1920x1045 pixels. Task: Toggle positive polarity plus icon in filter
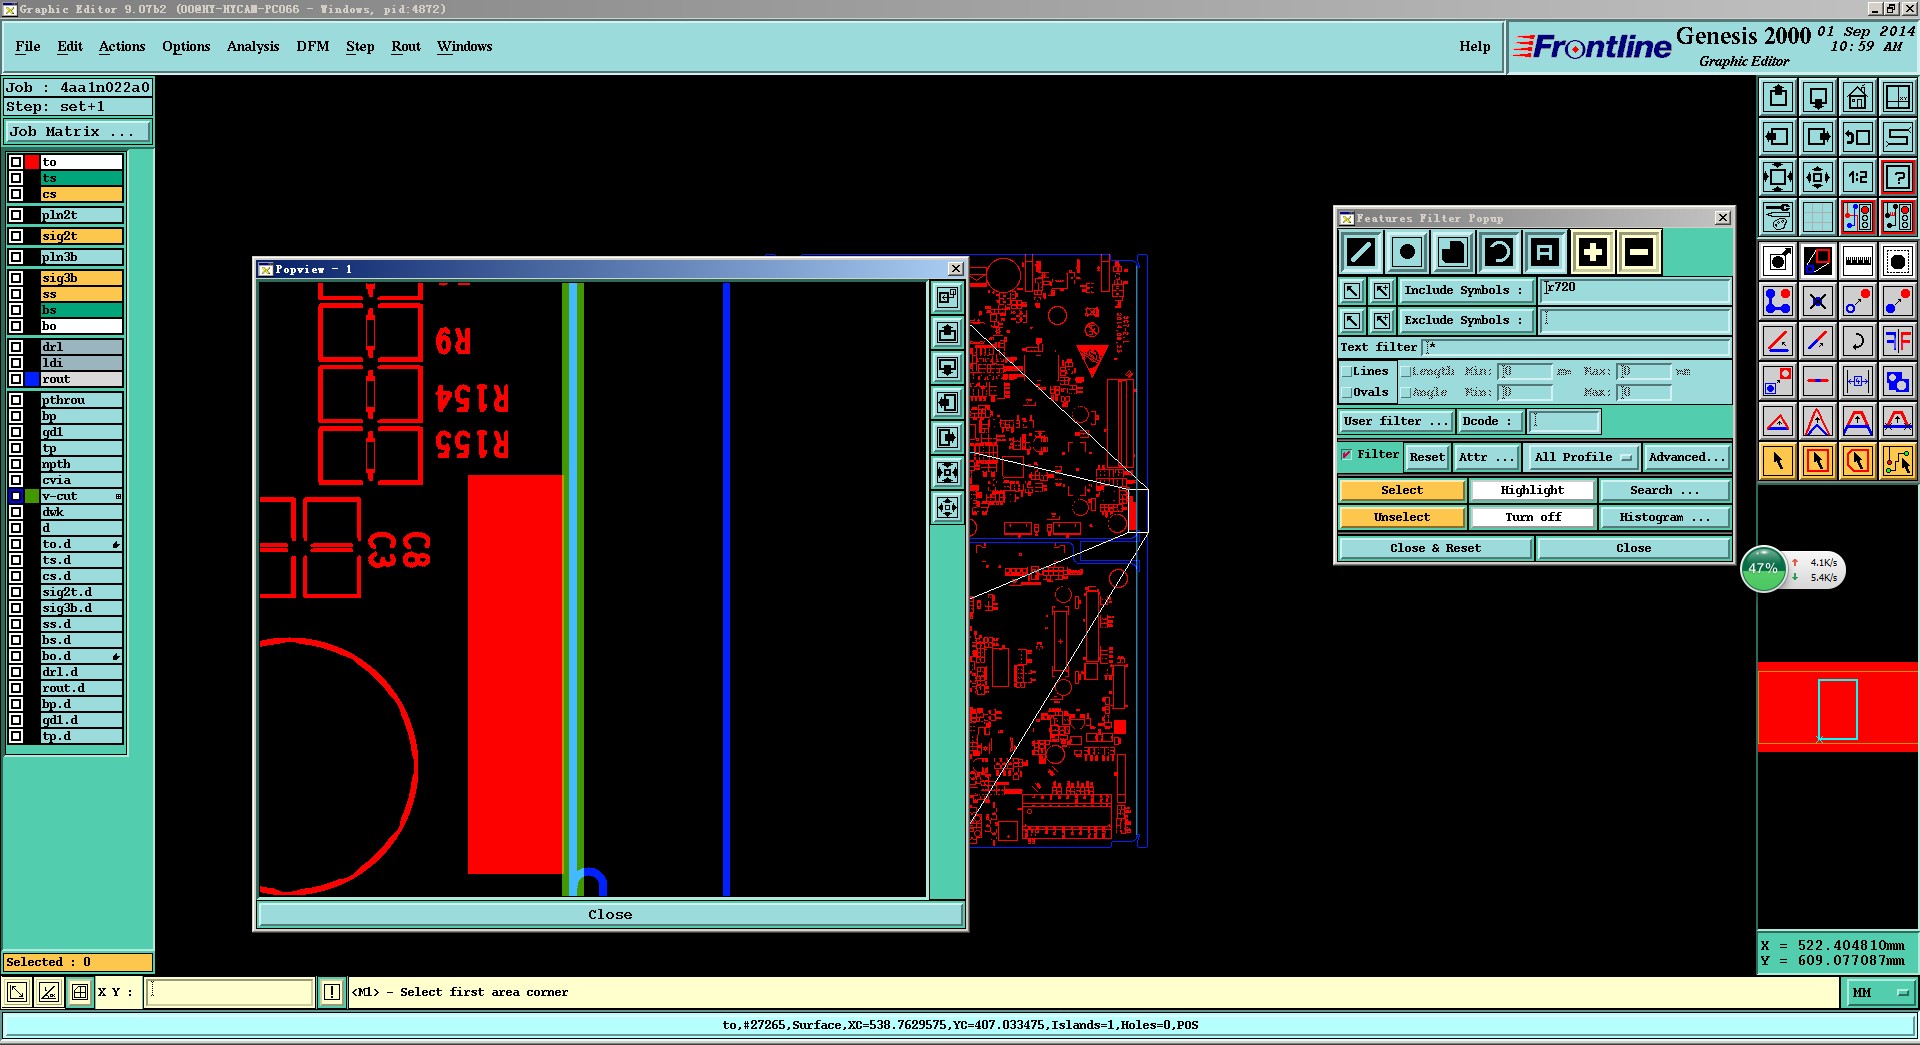[1592, 253]
